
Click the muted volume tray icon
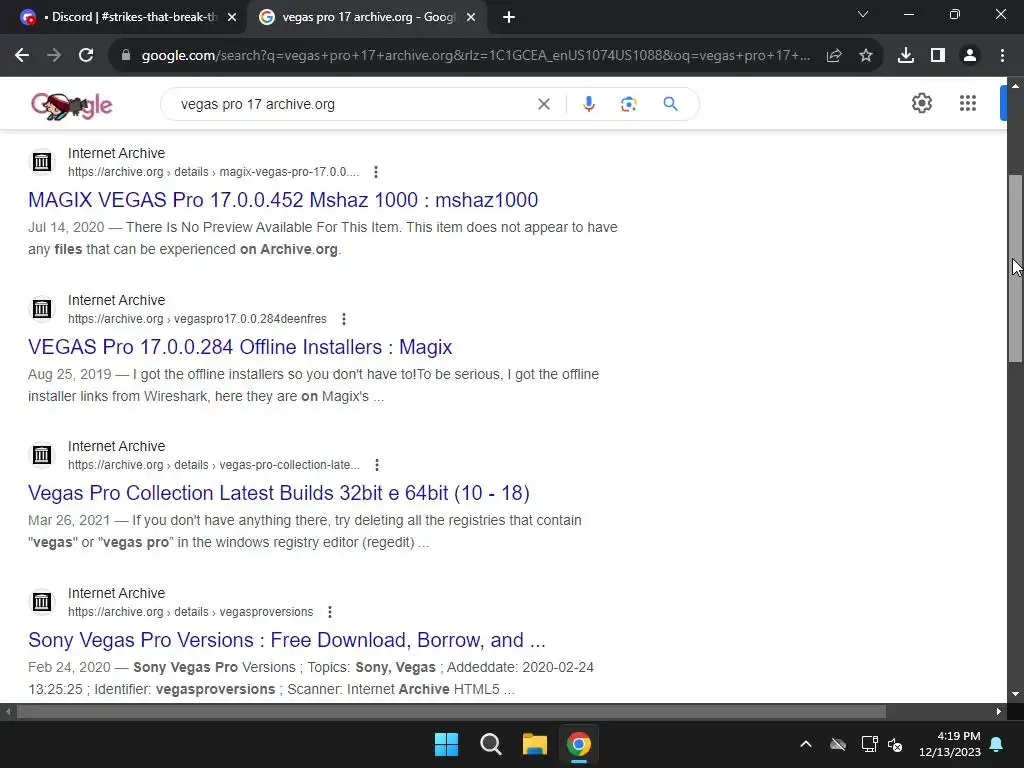click(895, 744)
